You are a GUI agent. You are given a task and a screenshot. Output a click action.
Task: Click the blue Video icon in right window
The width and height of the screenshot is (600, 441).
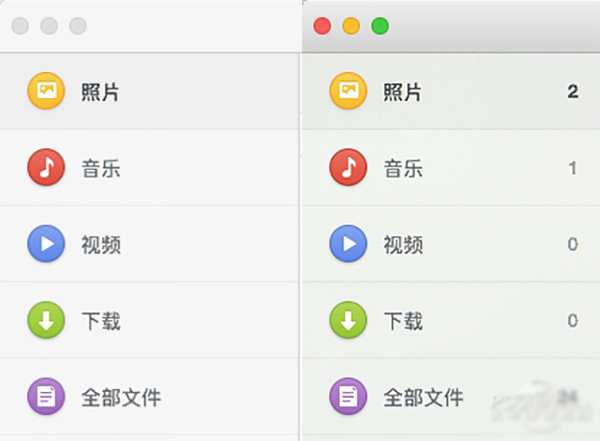point(348,243)
